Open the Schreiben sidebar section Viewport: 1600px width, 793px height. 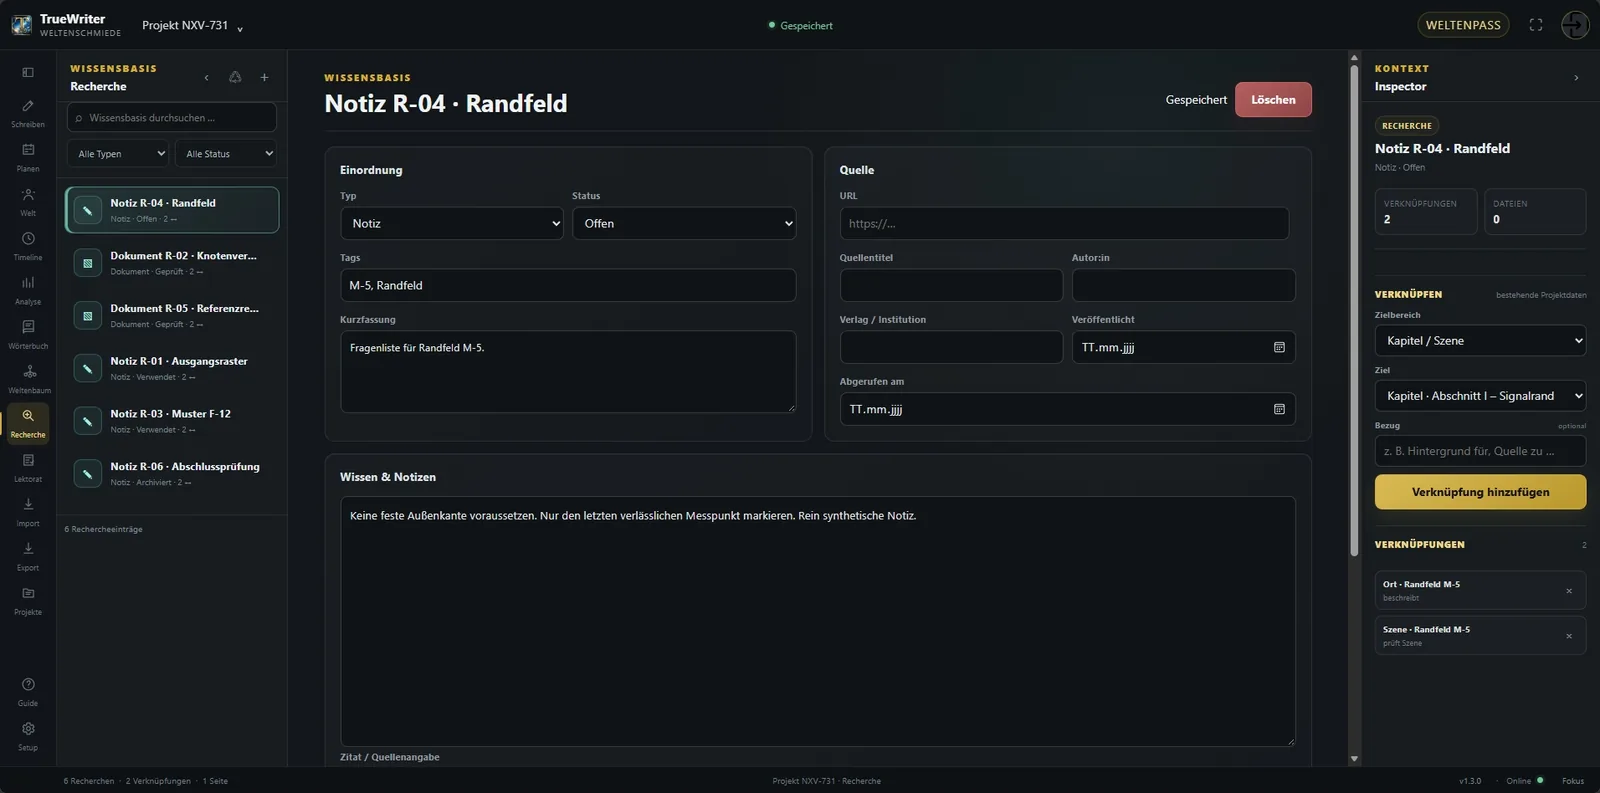28,113
